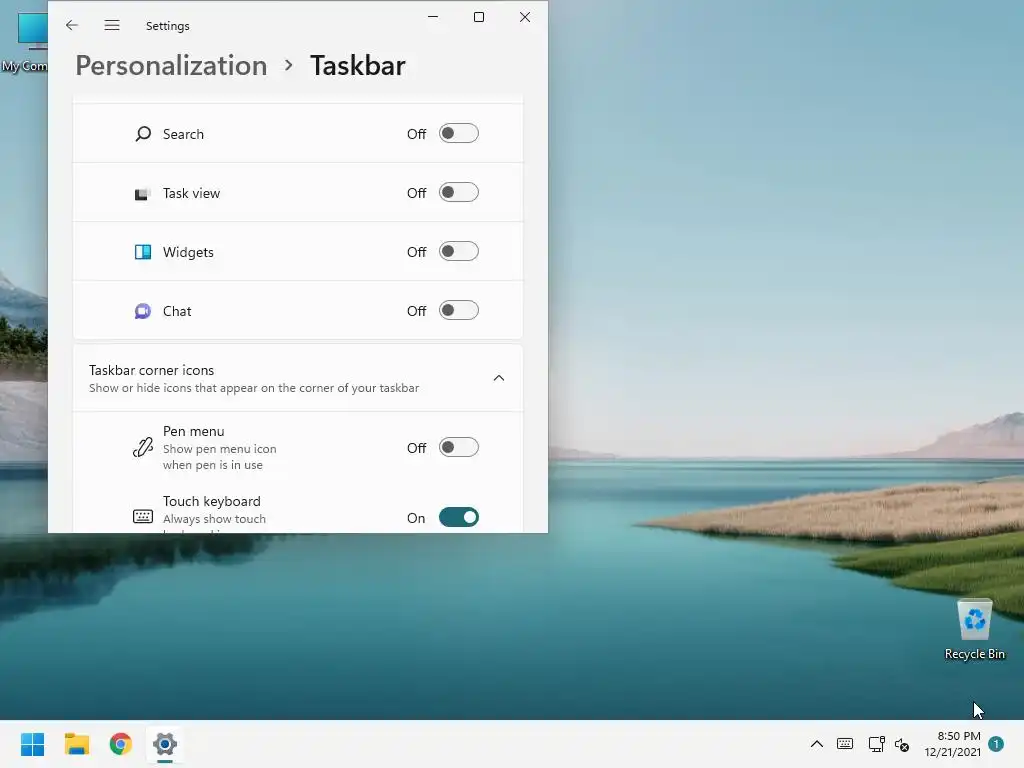Click the Pen menu label text
Image resolution: width=1024 pixels, height=768 pixels.
[193, 431]
